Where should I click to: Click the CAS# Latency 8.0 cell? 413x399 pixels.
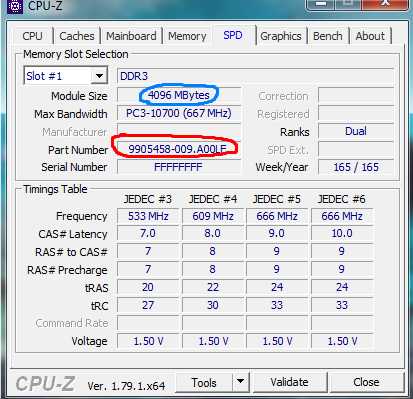pos(213,233)
